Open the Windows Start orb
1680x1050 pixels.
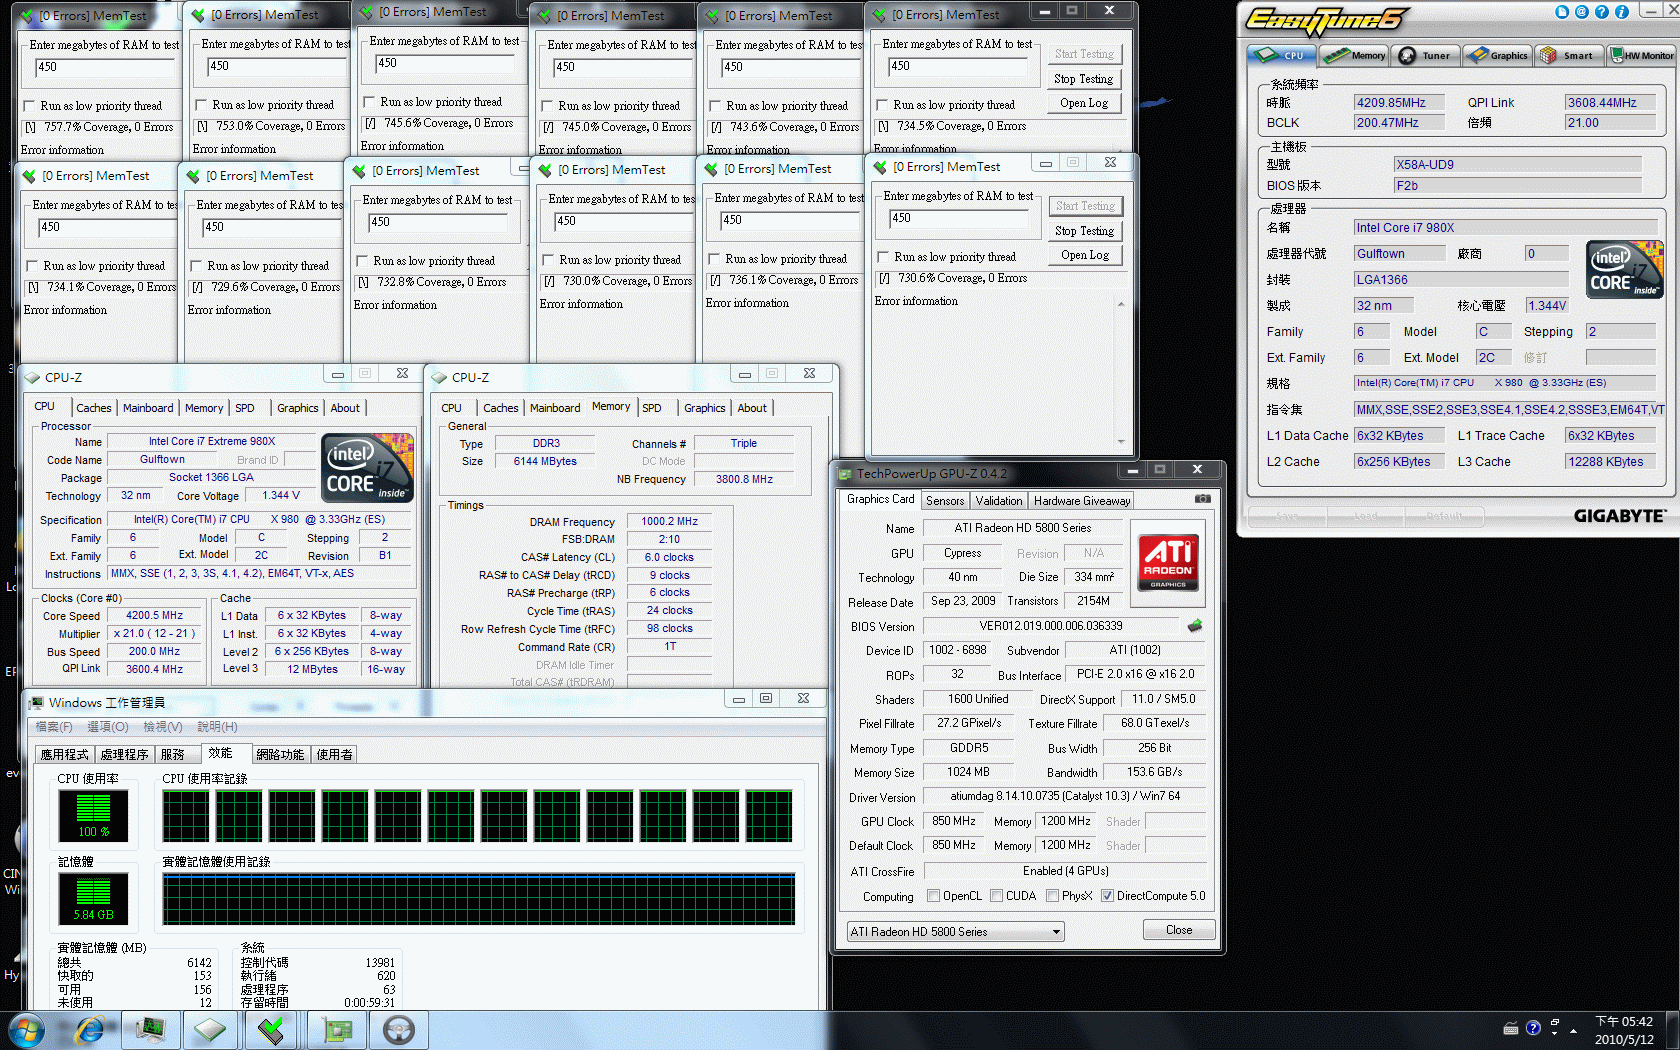pyautogui.click(x=27, y=1030)
